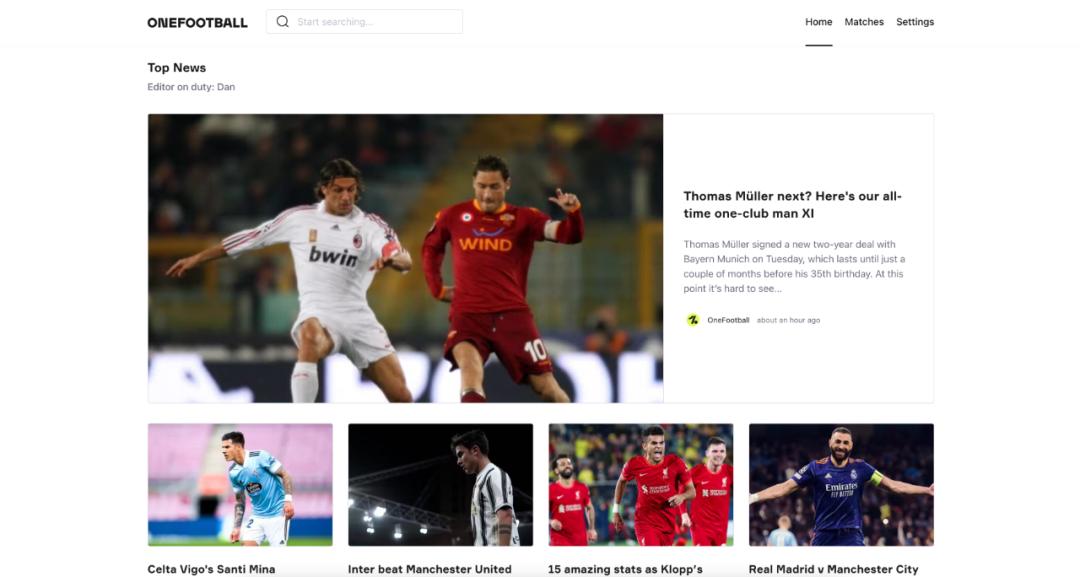The width and height of the screenshot is (1080, 577).
Task: Click the OneFootball logo
Action: (x=197, y=22)
